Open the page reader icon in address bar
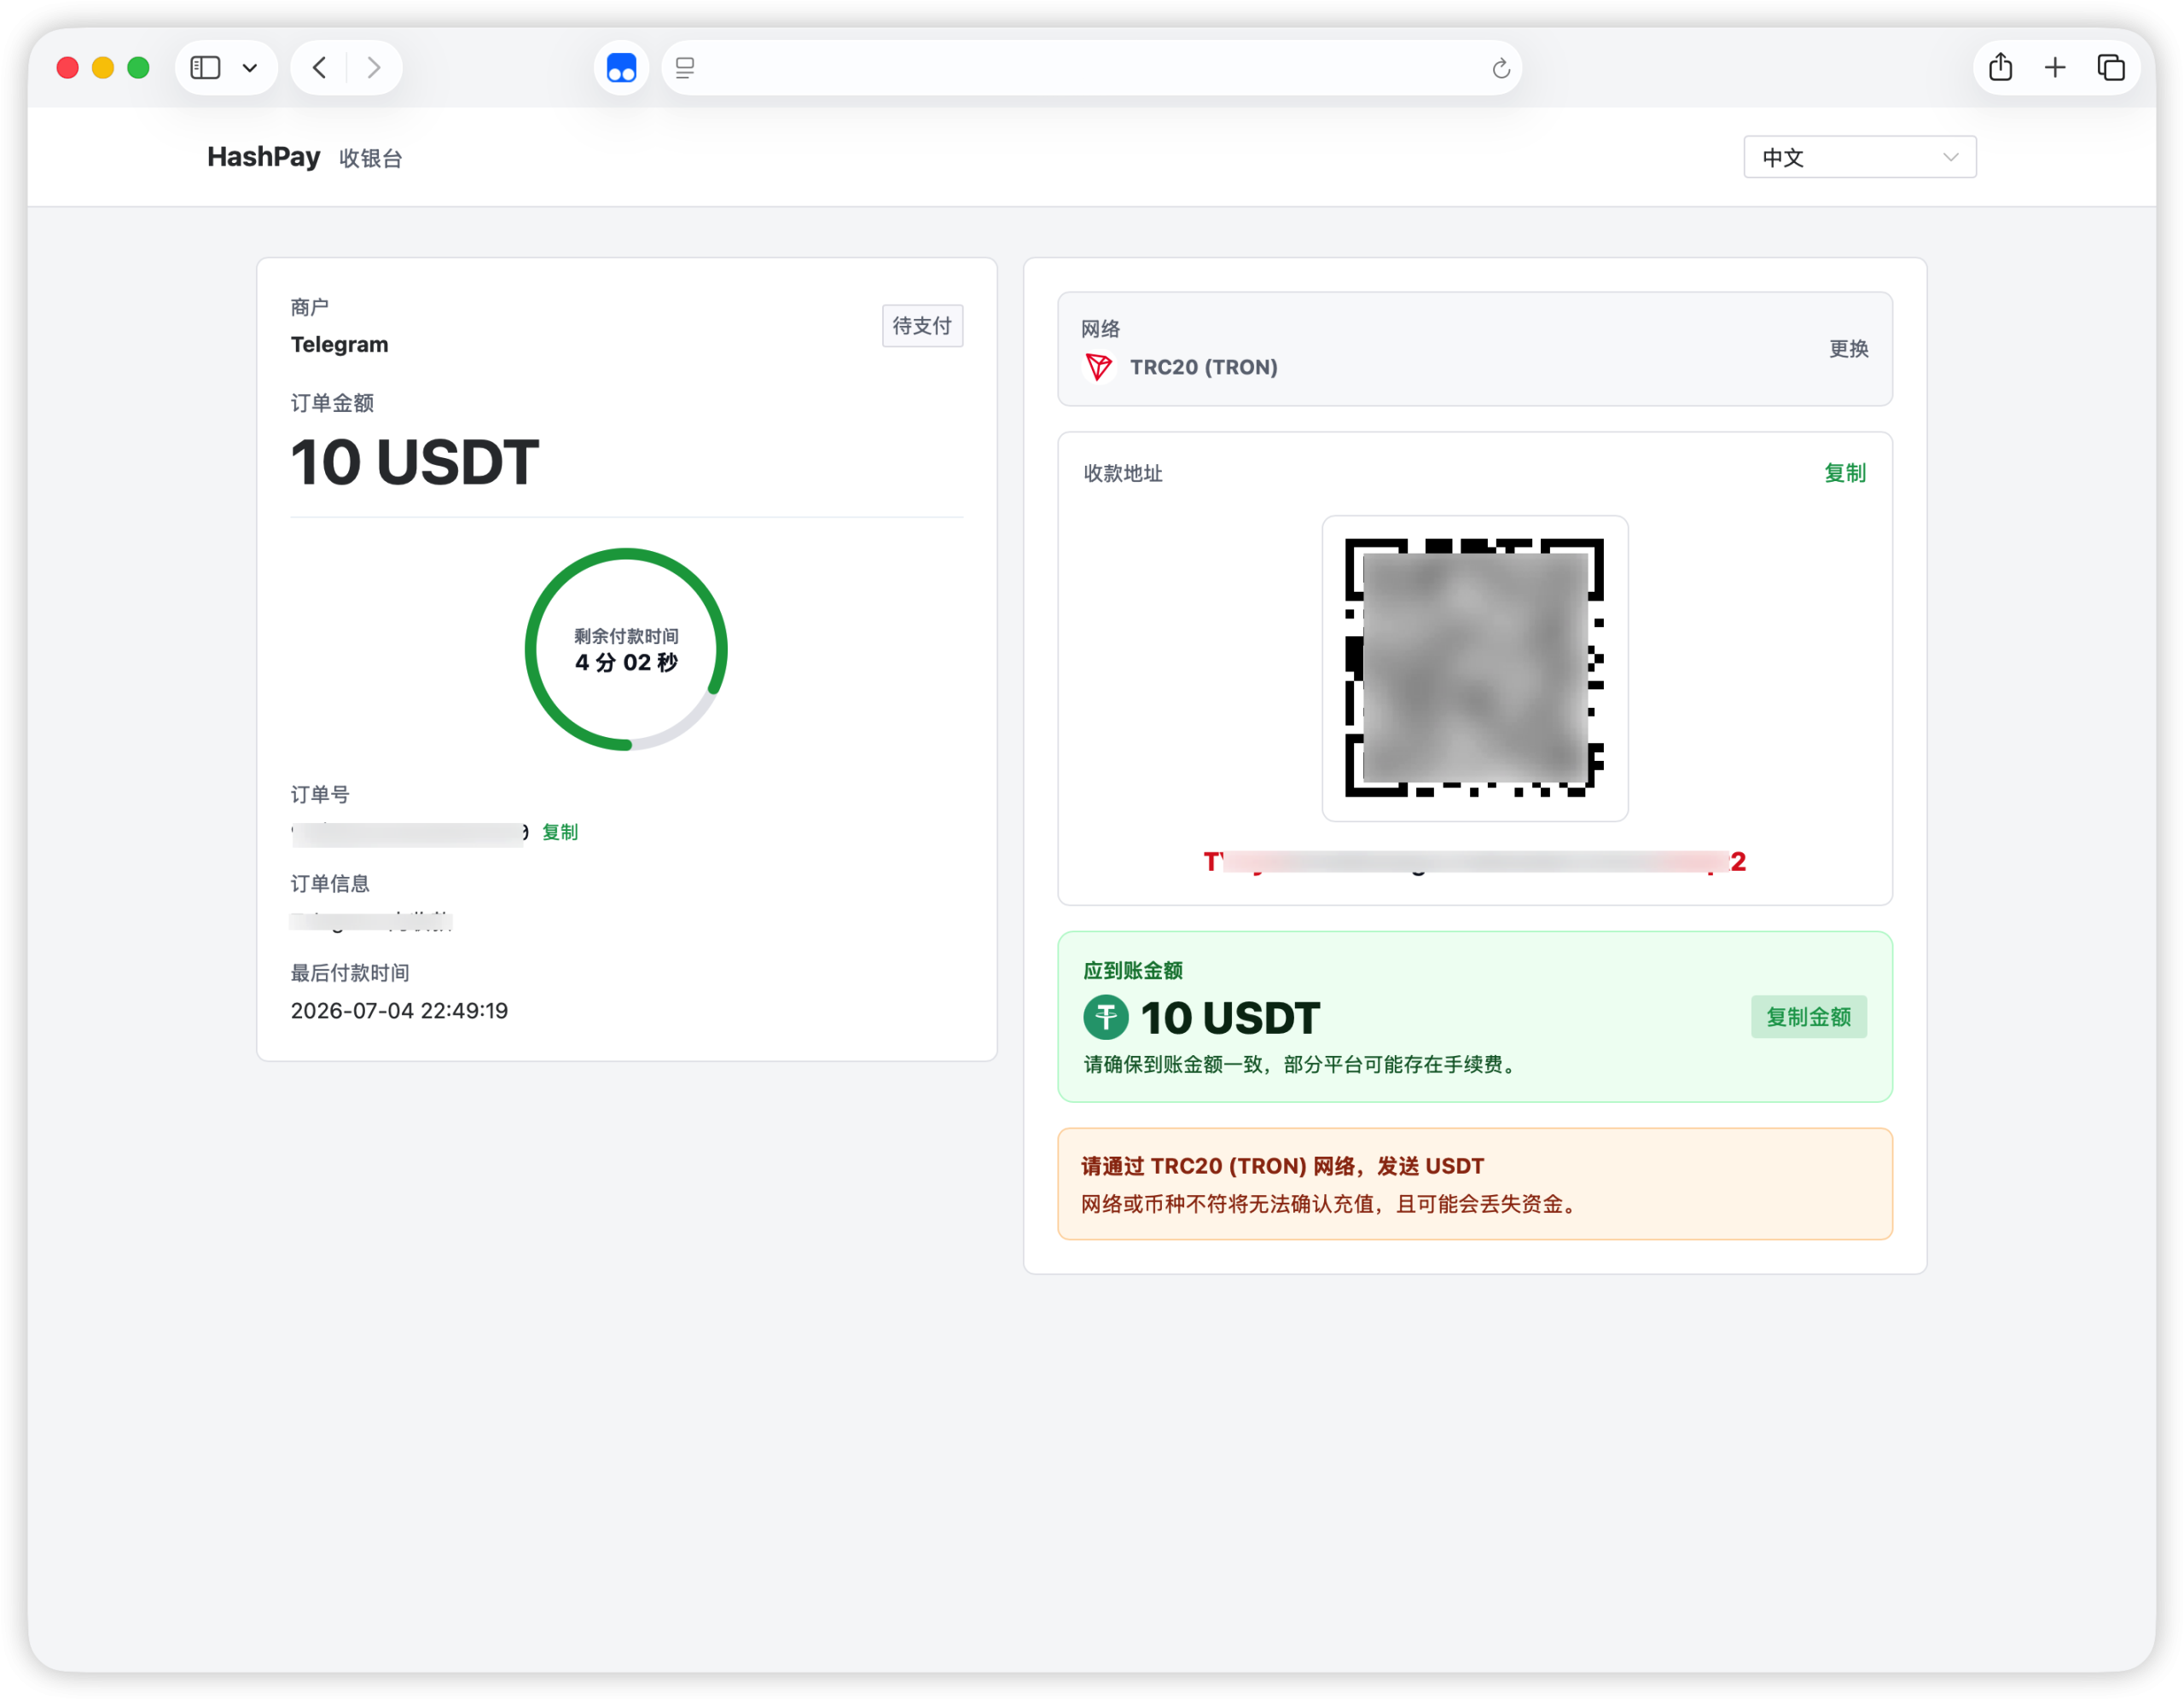 tap(685, 68)
